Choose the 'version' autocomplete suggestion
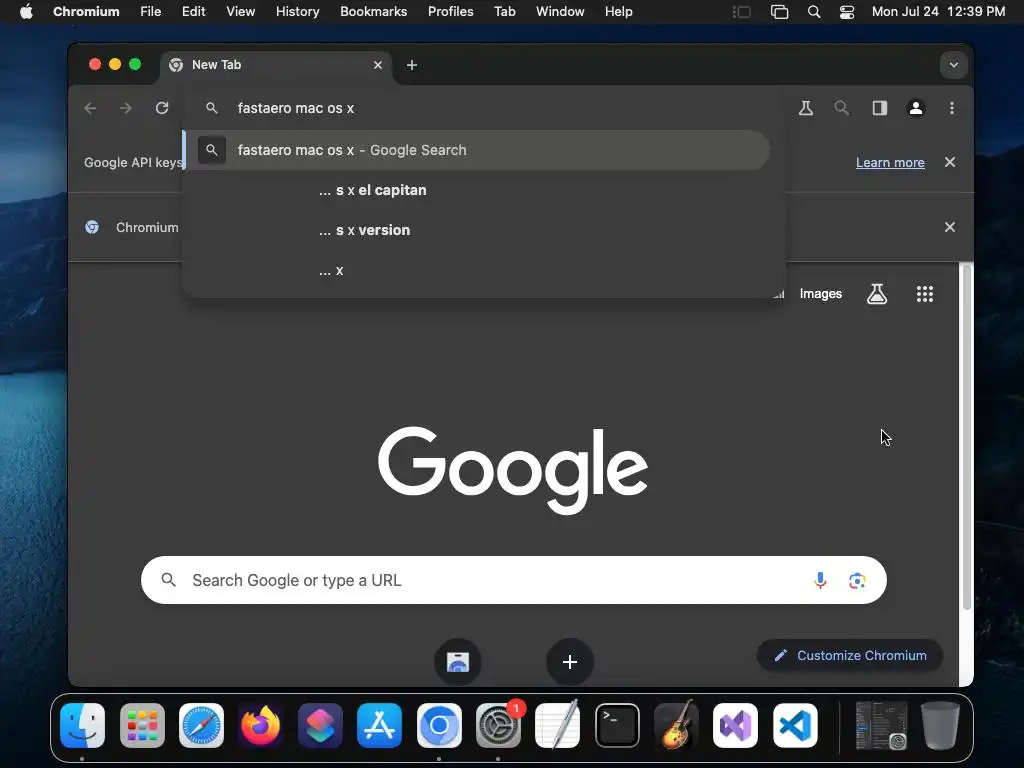 pos(484,230)
